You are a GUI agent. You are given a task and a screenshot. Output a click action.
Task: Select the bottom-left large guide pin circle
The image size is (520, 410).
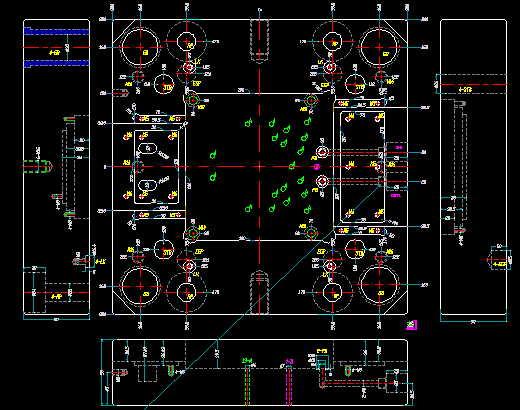(140, 286)
